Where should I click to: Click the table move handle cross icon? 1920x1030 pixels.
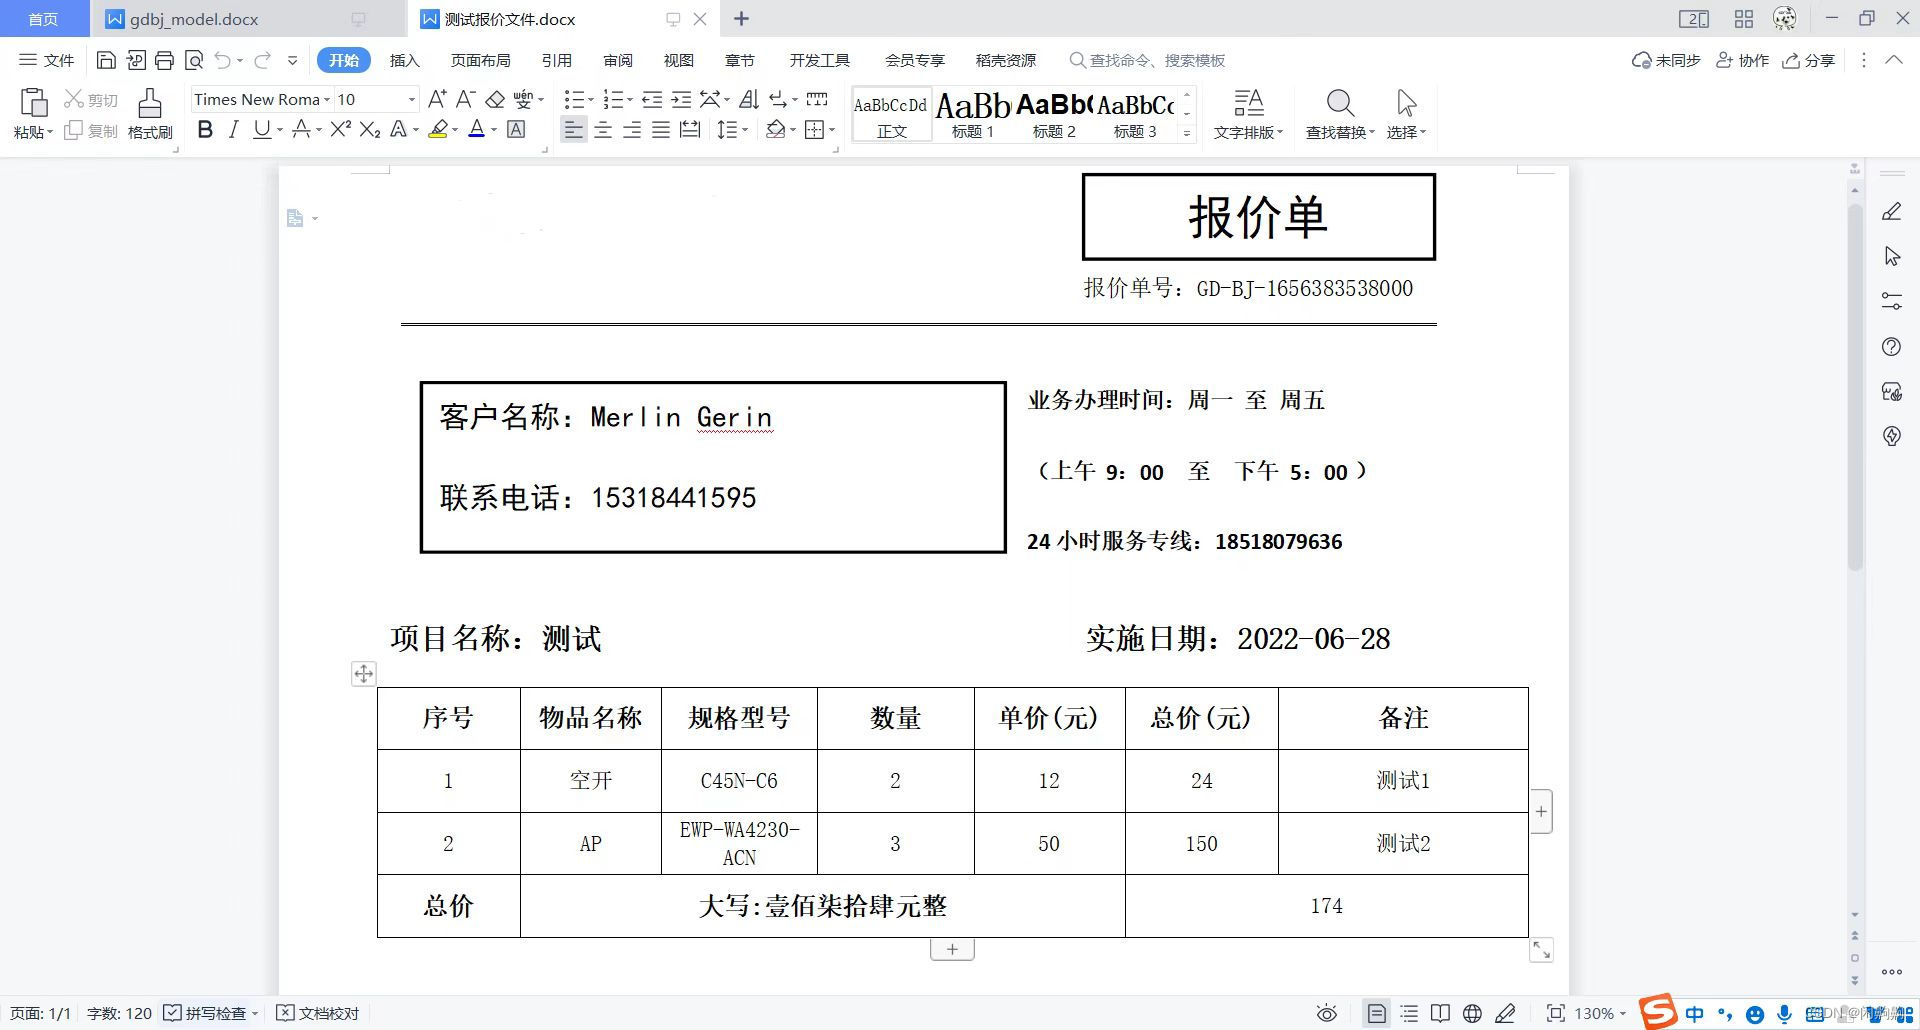tap(363, 674)
